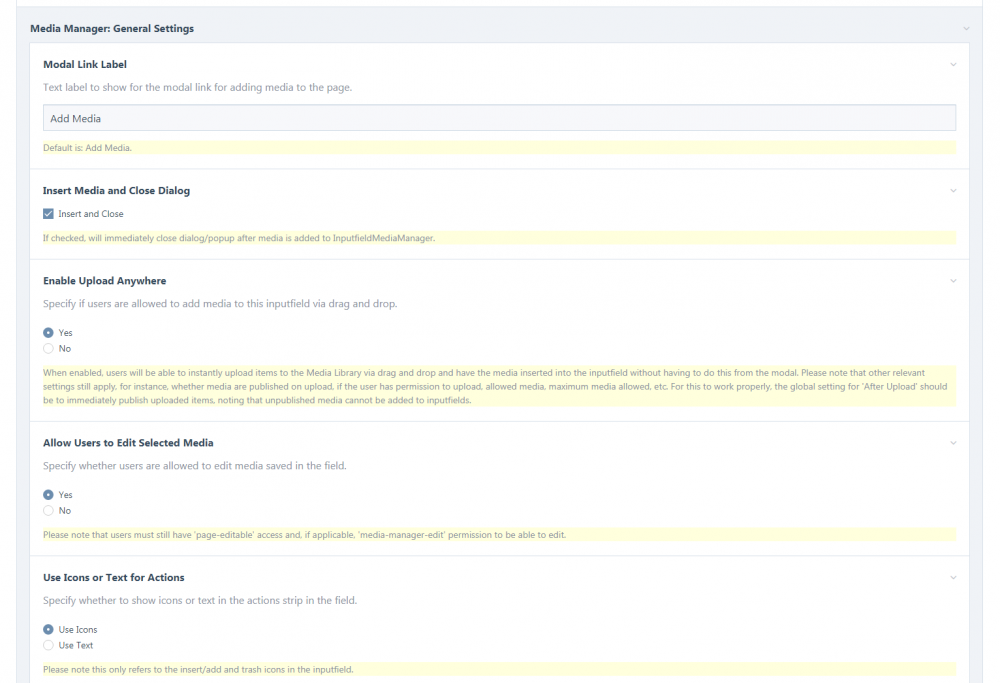Screen dimensions: 1000x683
Task: Collapse the Enable Upload Anywhere section
Action: 952,280
